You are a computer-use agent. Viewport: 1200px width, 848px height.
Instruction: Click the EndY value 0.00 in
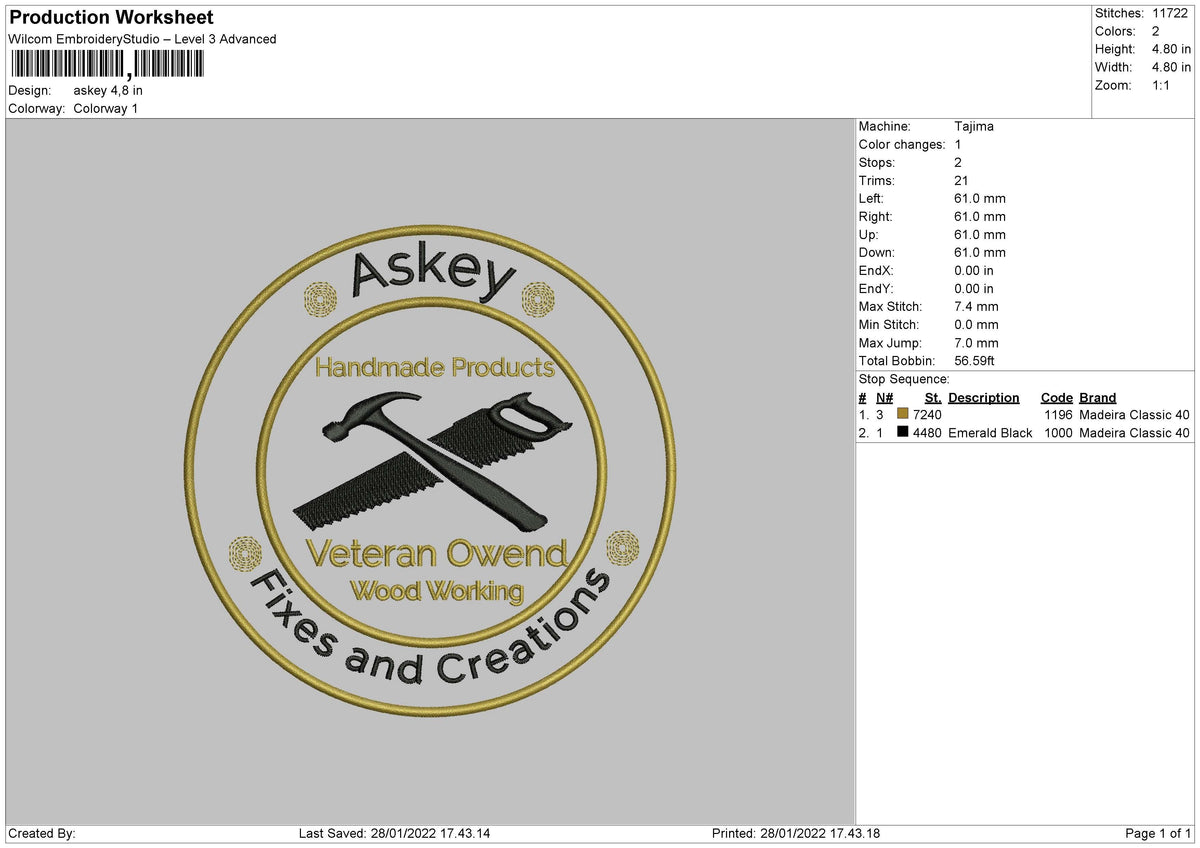click(974, 289)
